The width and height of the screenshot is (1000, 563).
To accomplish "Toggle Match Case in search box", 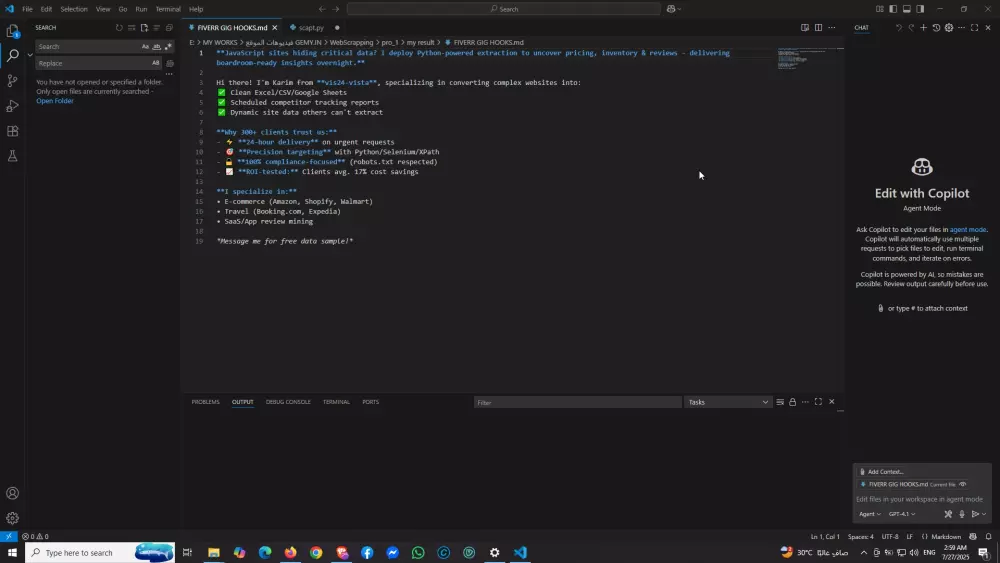I will 145,47.
